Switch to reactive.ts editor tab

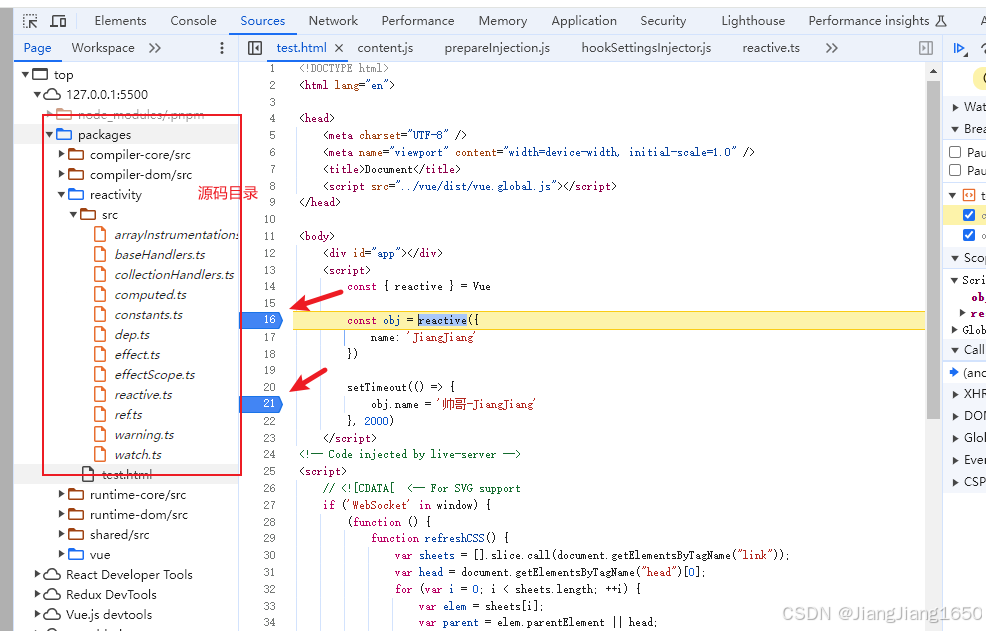[x=771, y=48]
